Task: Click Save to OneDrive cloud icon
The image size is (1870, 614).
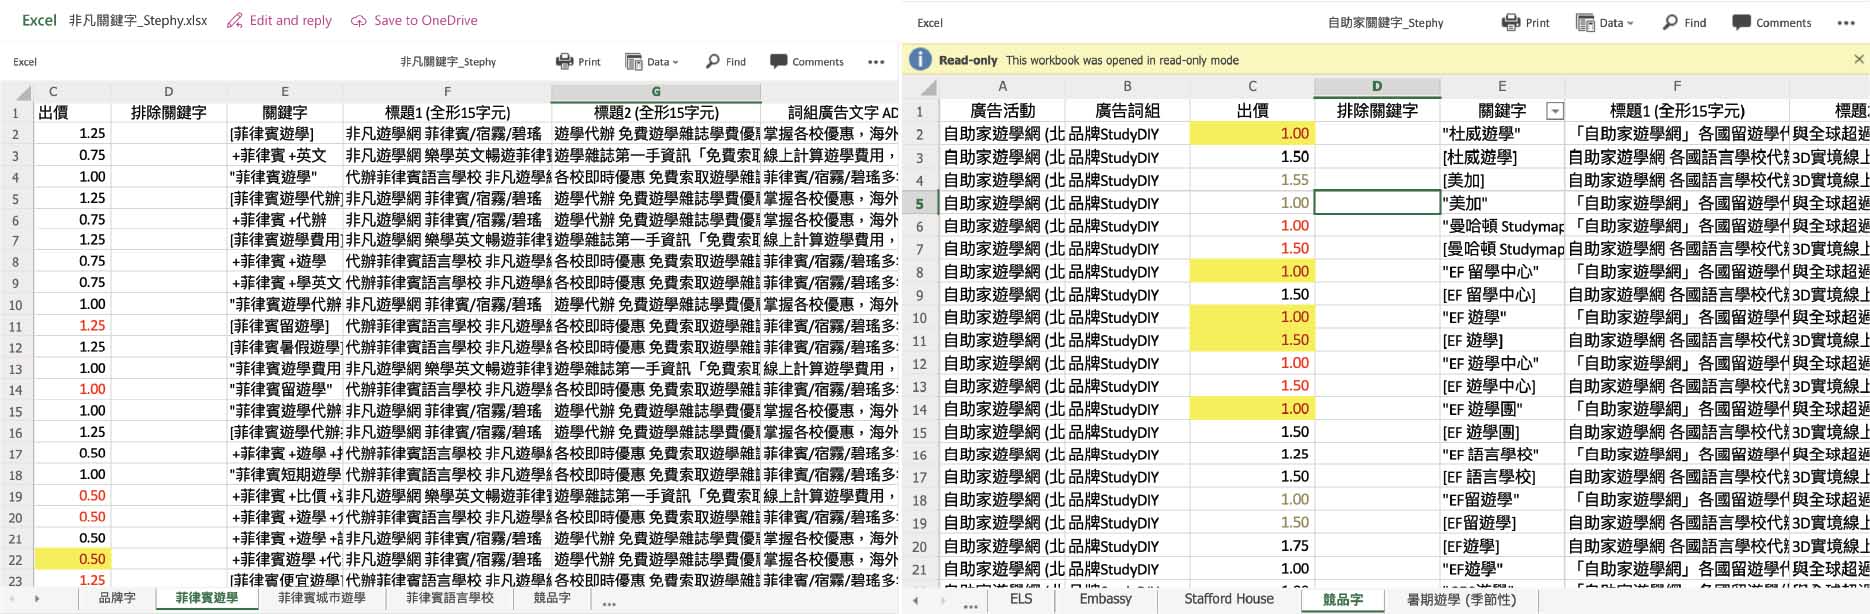Action: 358,20
